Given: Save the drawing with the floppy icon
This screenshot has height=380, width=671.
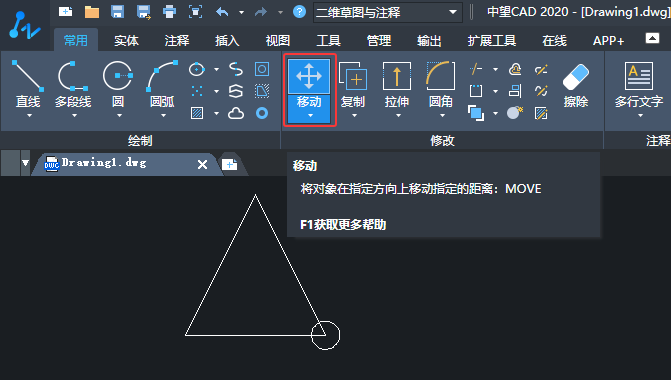Looking at the screenshot, I should 117,12.
